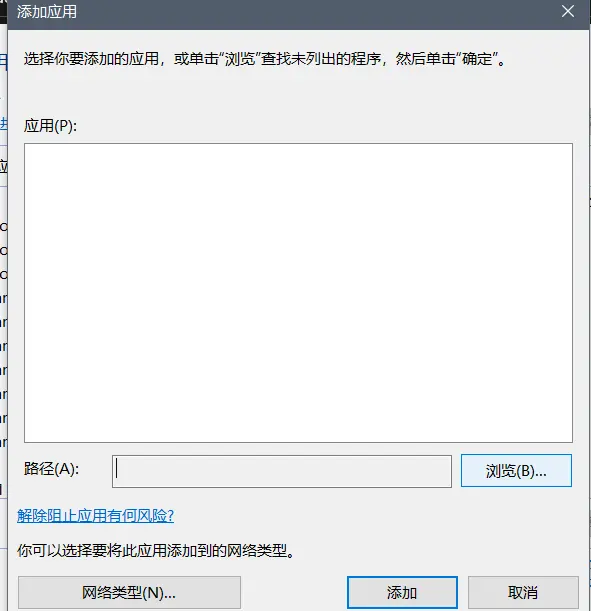Screen dimensions: 591x611
Task: Open the 解除阻止应用有何风险? link
Action: click(95, 516)
